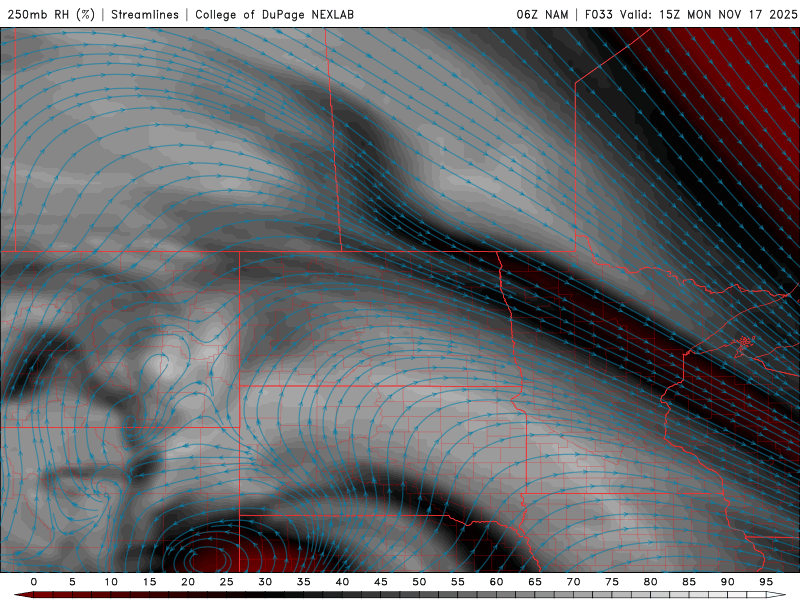Click the "15" value on the color scale
This screenshot has height=600, width=800.
(149, 582)
